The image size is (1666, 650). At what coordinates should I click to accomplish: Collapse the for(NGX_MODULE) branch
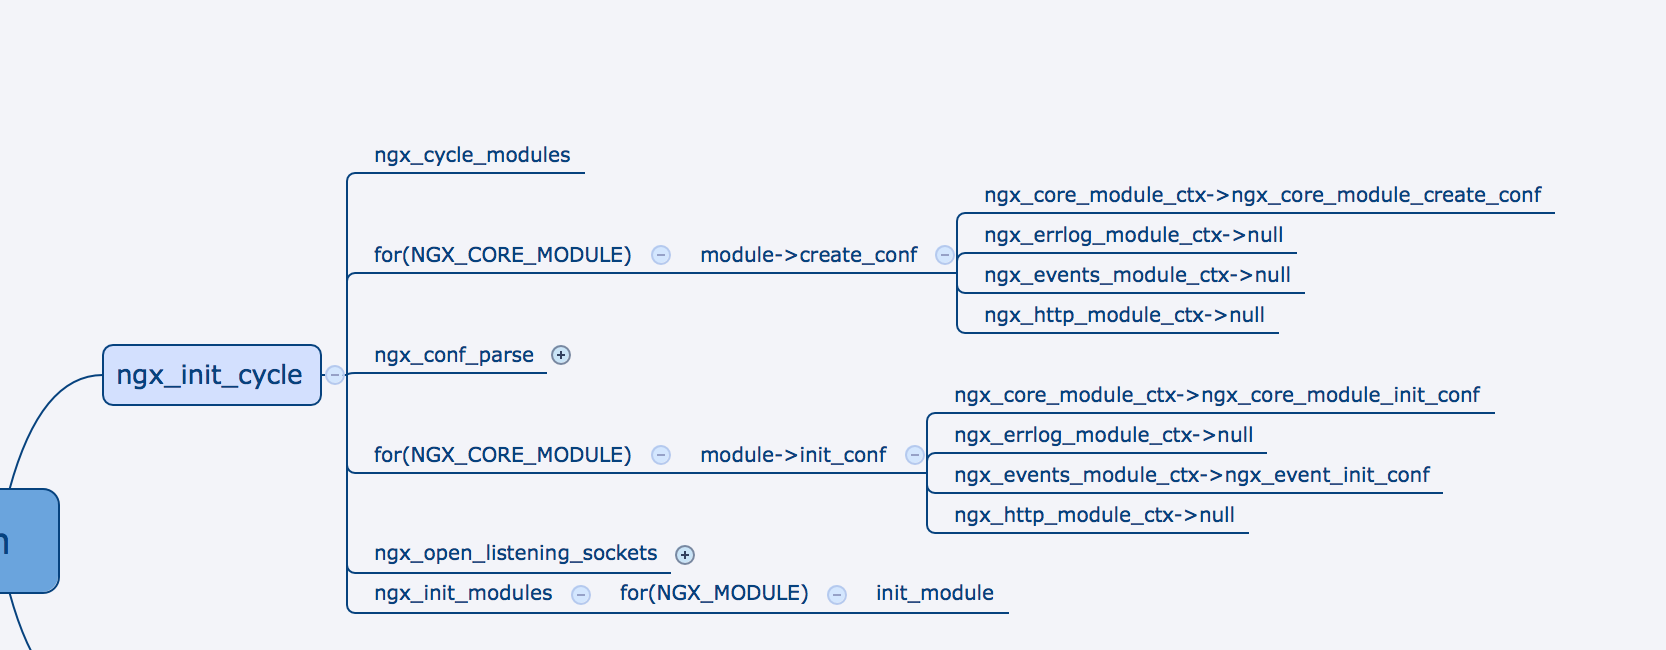(x=837, y=595)
